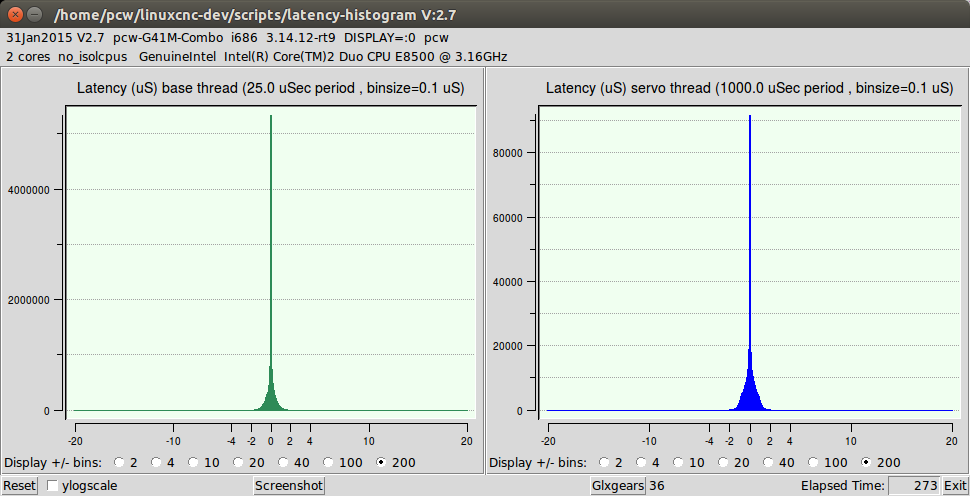The width and height of the screenshot is (970, 496).
Task: Choose 10 bins for servo thread histogram
Action: pyautogui.click(x=679, y=463)
